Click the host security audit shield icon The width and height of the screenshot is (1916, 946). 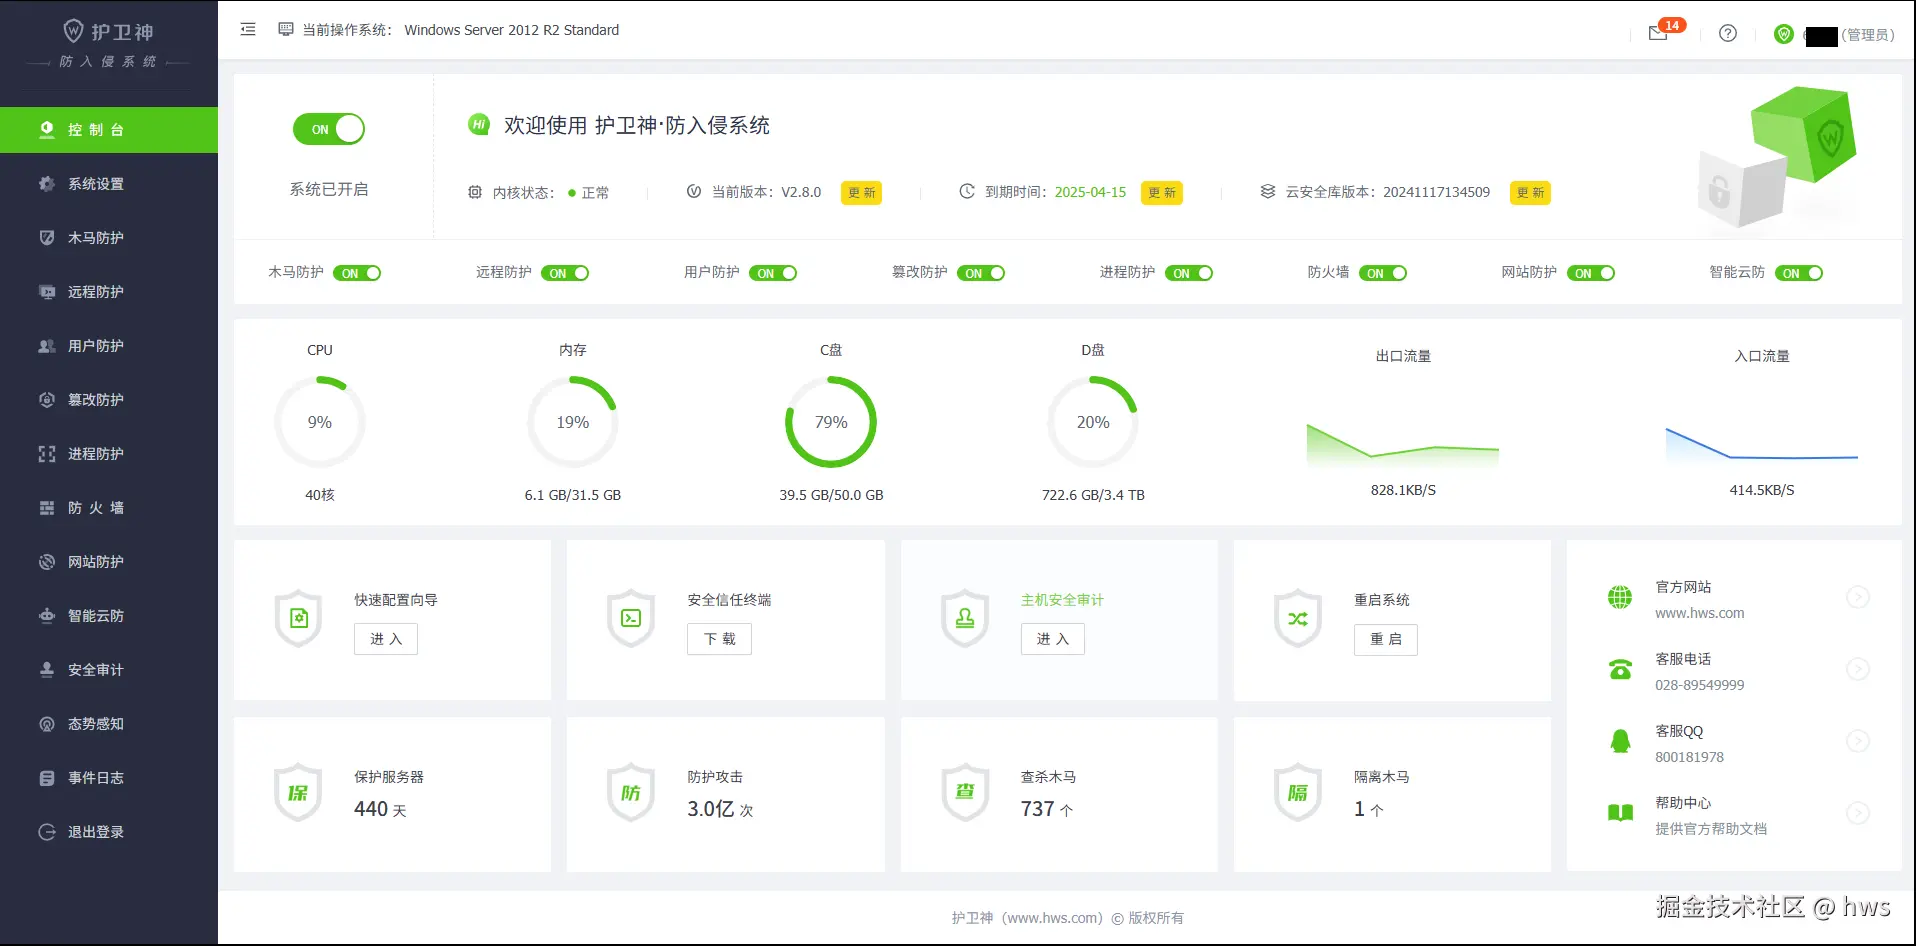pos(965,618)
